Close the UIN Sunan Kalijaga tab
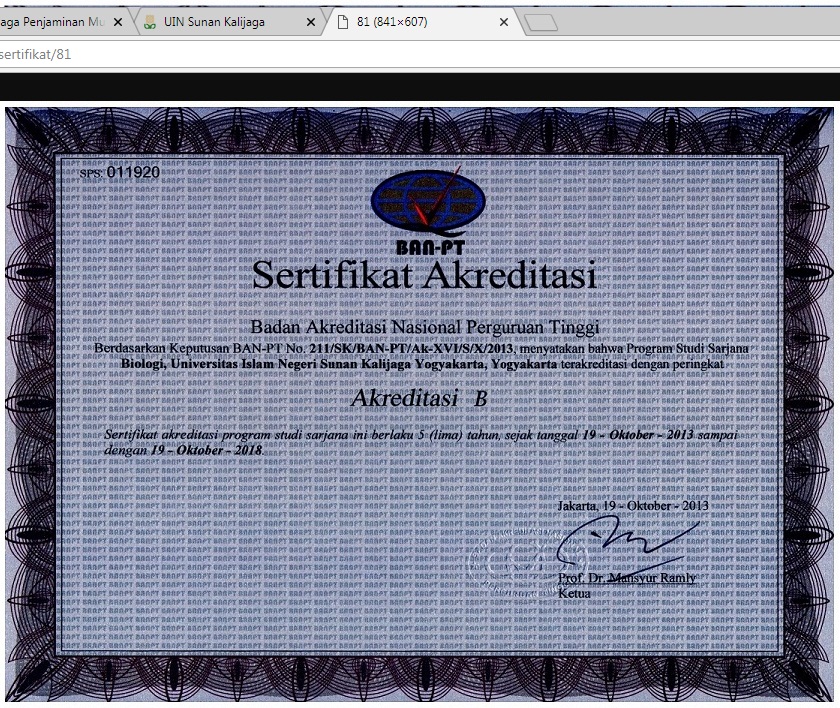Viewport: 840px width, 708px height. 311,22
